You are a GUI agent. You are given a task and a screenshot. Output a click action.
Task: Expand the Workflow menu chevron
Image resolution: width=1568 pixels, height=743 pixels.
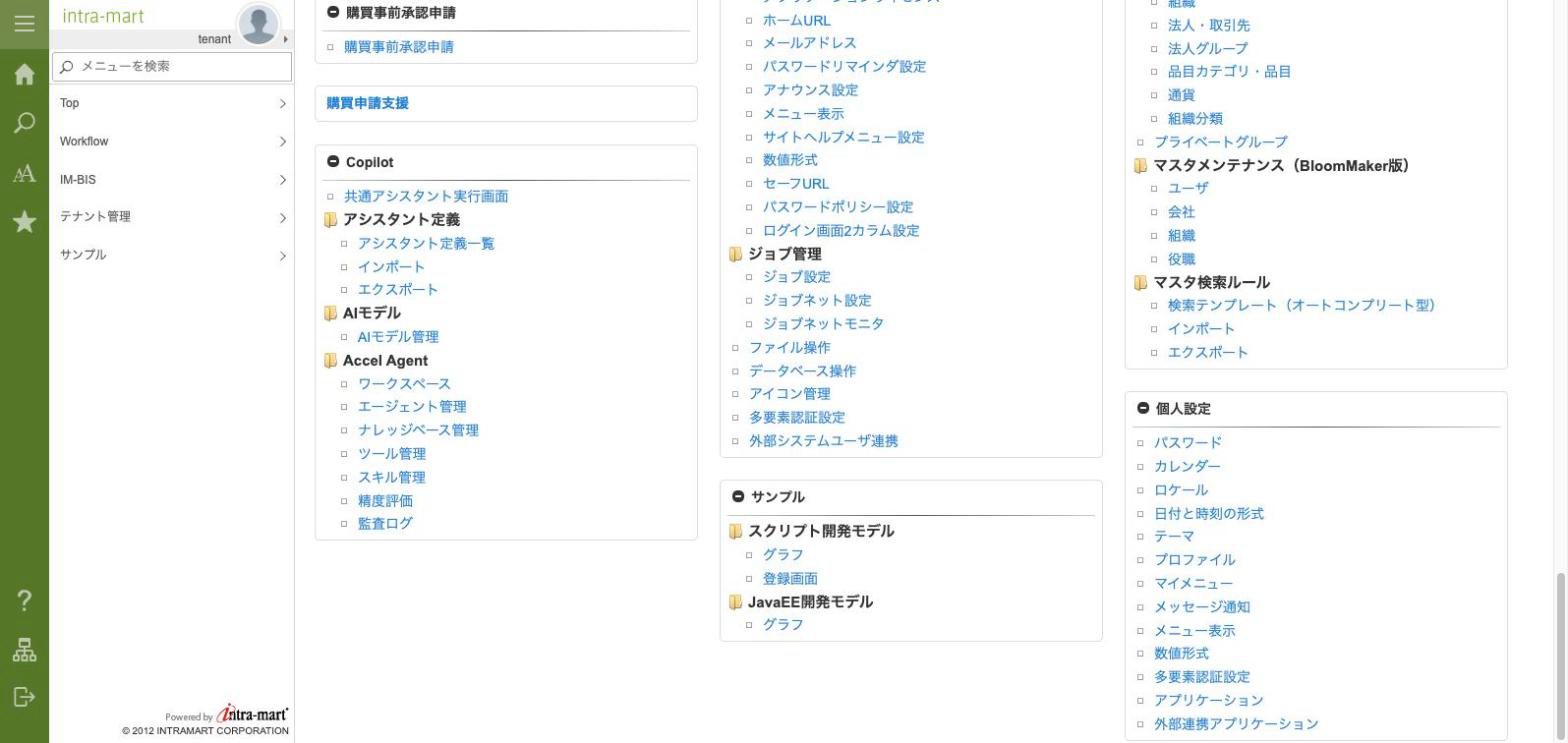click(x=283, y=142)
